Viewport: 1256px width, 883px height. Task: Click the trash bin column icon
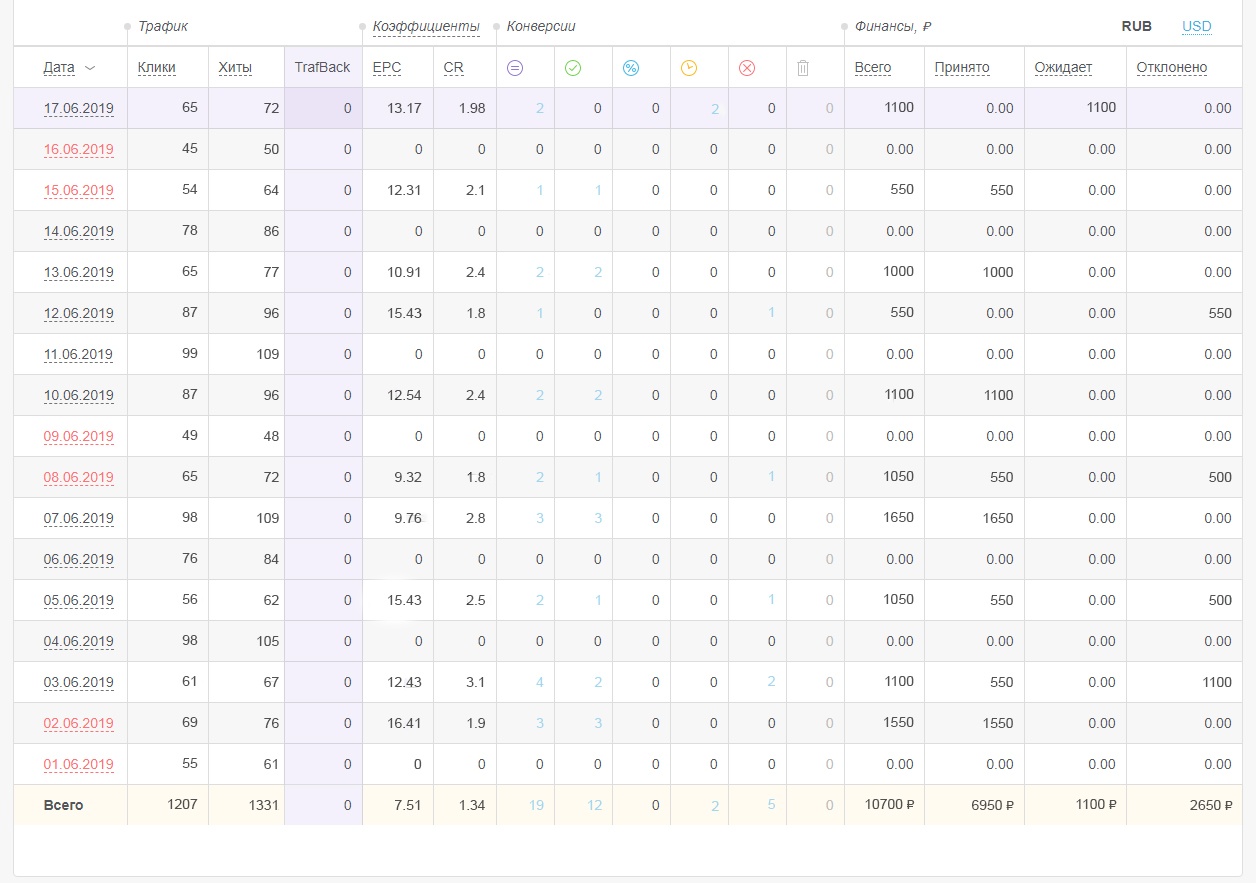pos(803,68)
